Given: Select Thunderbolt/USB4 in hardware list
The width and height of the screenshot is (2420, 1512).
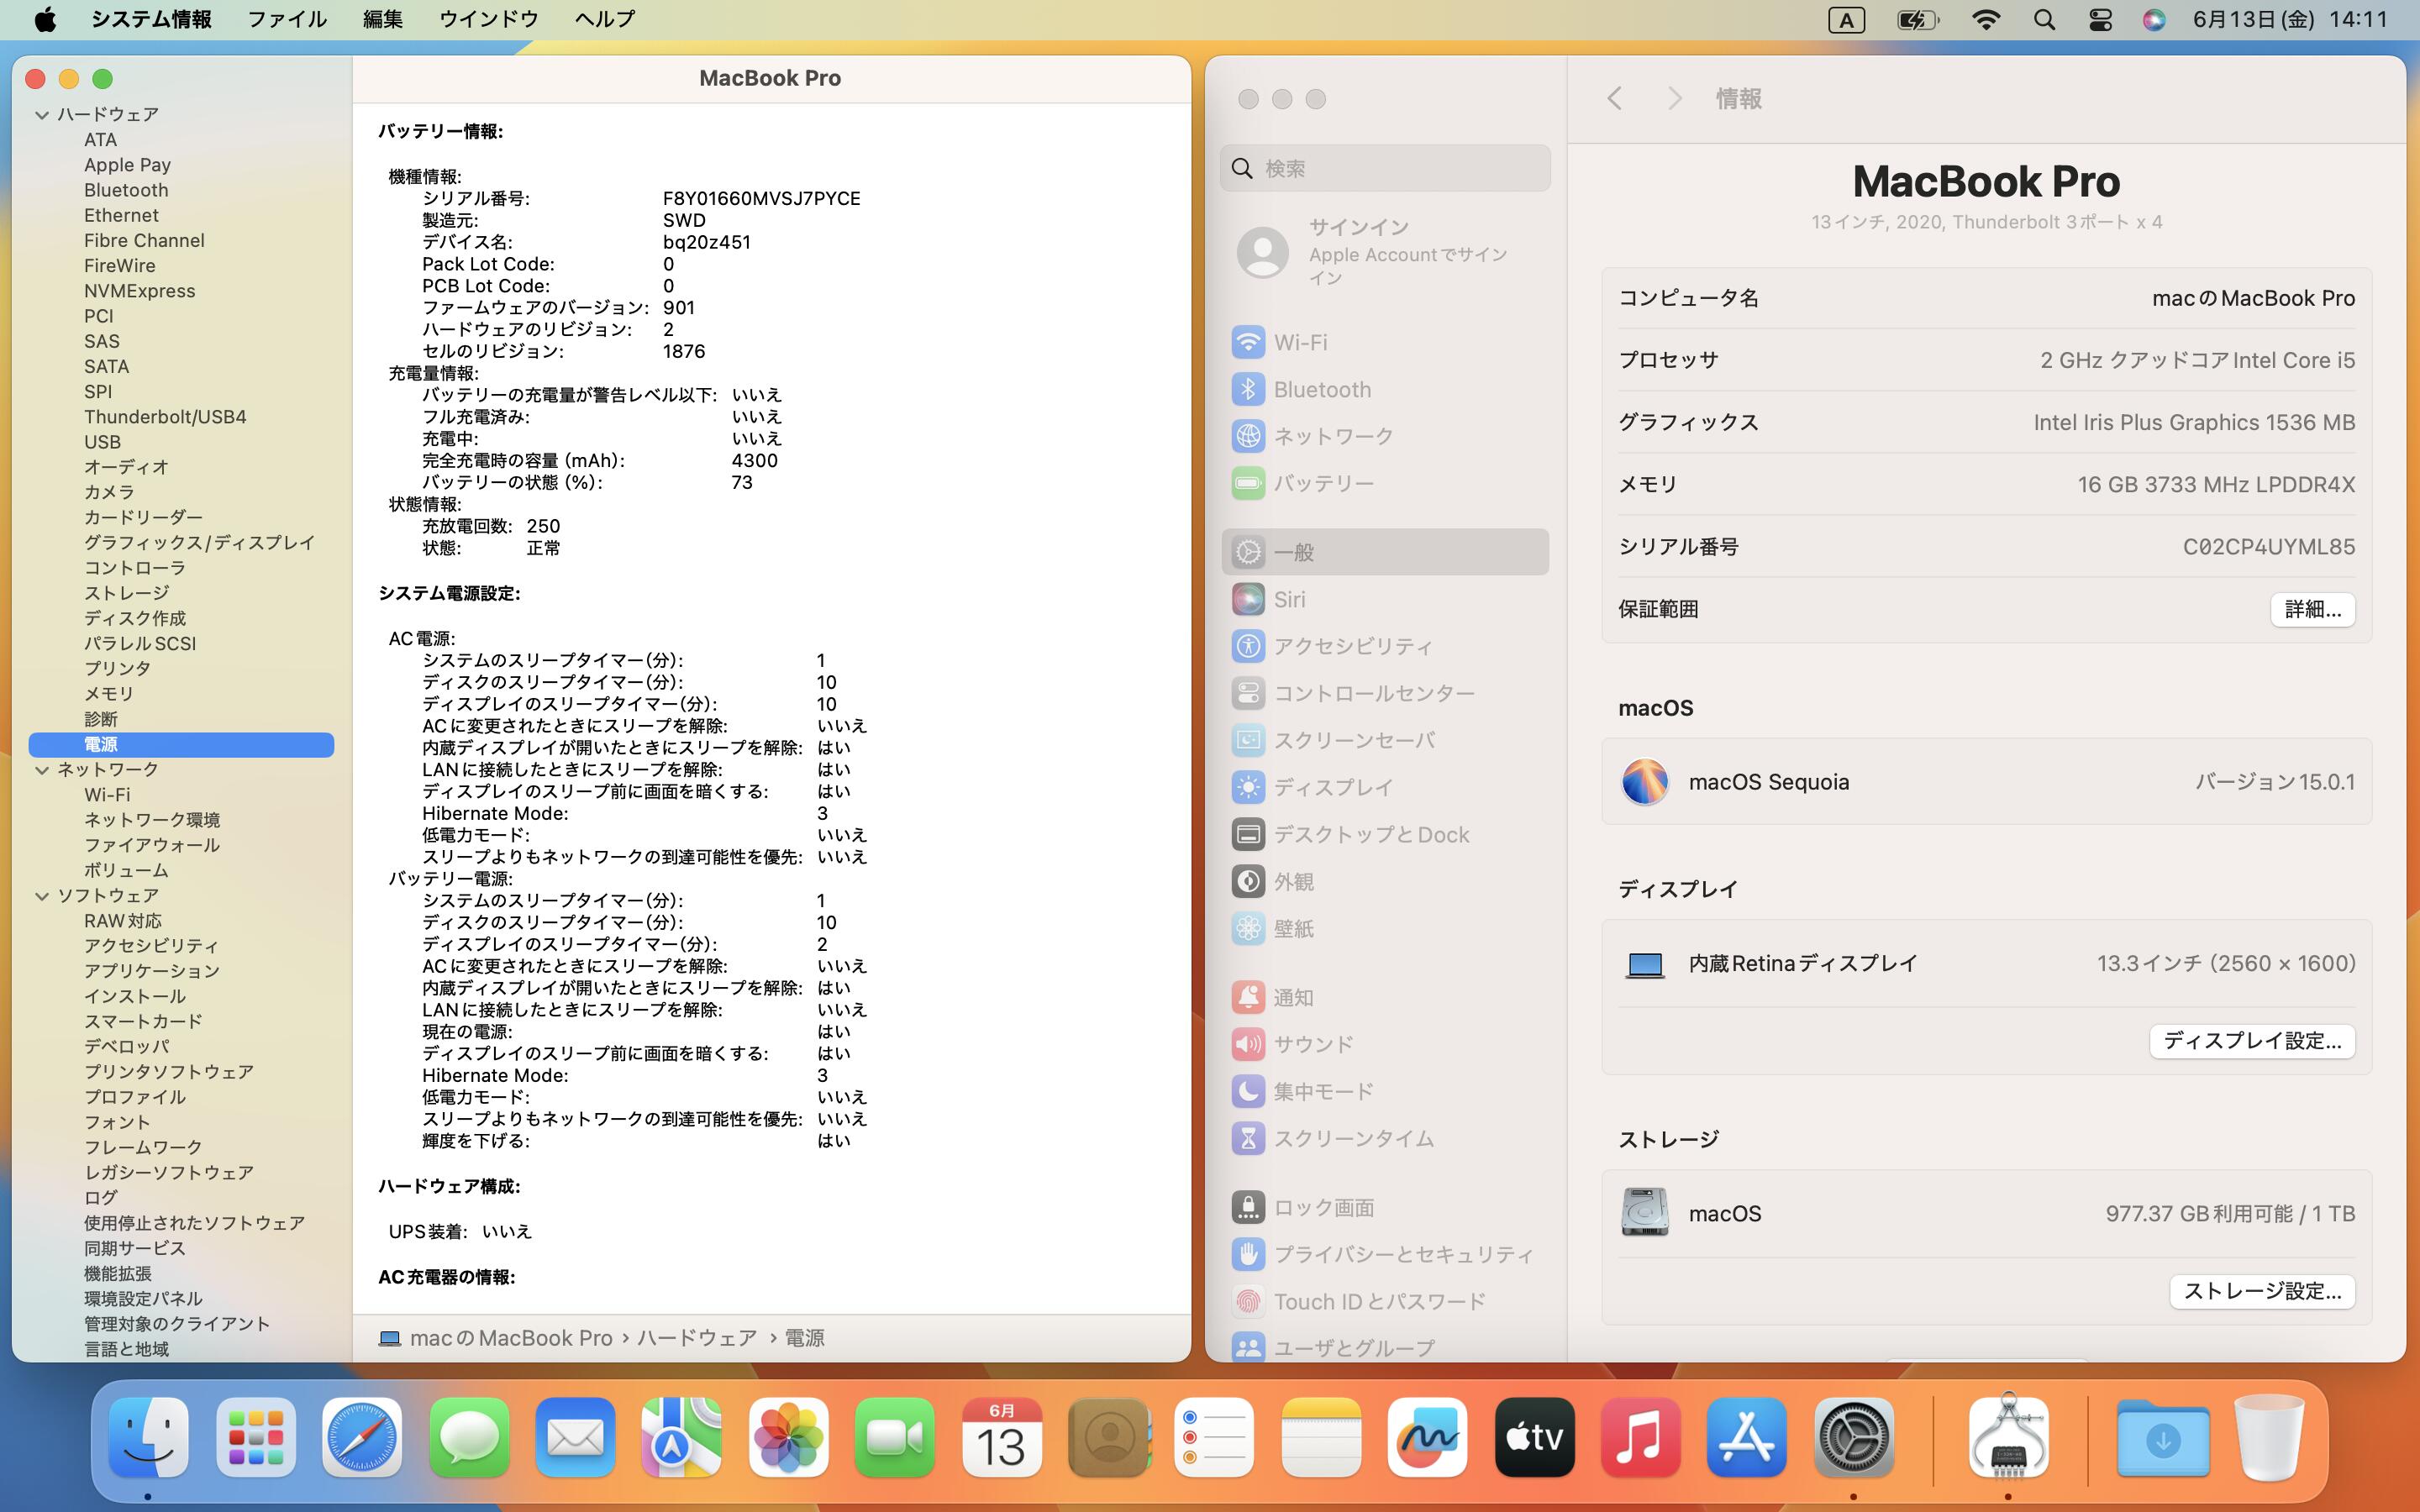Looking at the screenshot, I should [165, 417].
